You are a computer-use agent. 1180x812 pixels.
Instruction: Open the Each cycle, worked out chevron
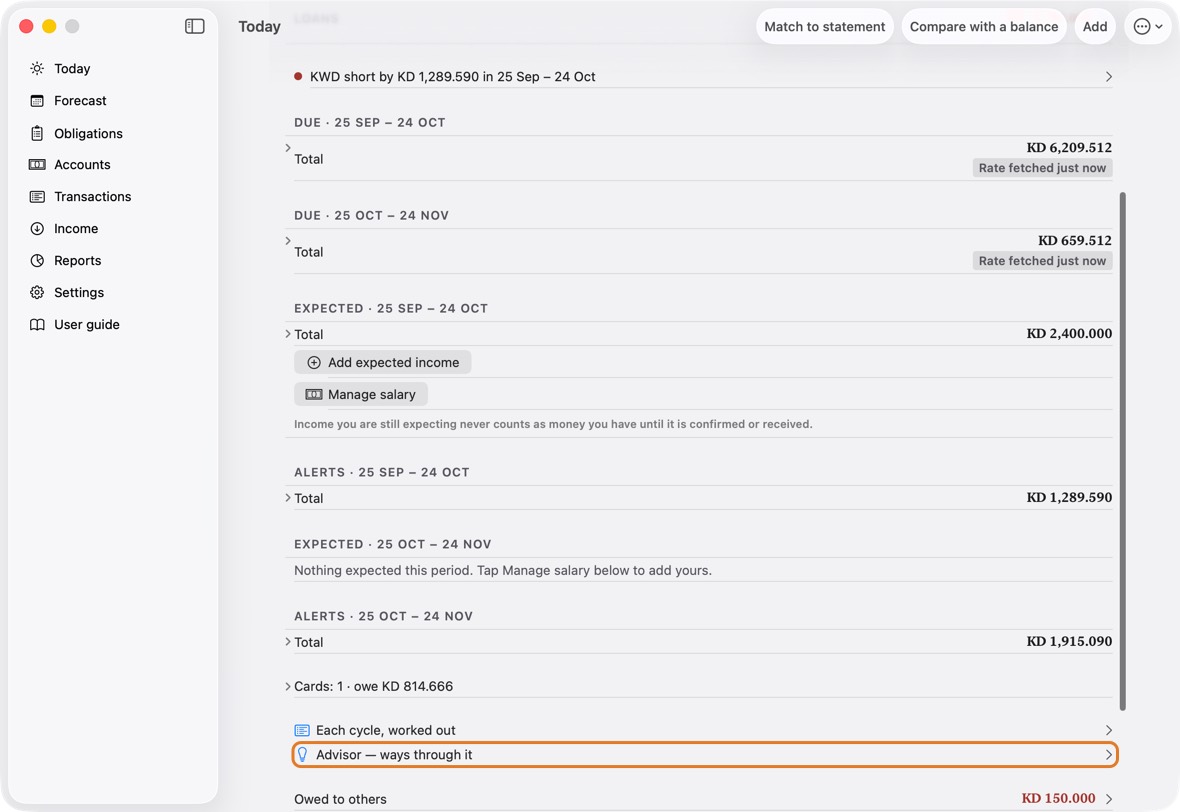point(1109,730)
